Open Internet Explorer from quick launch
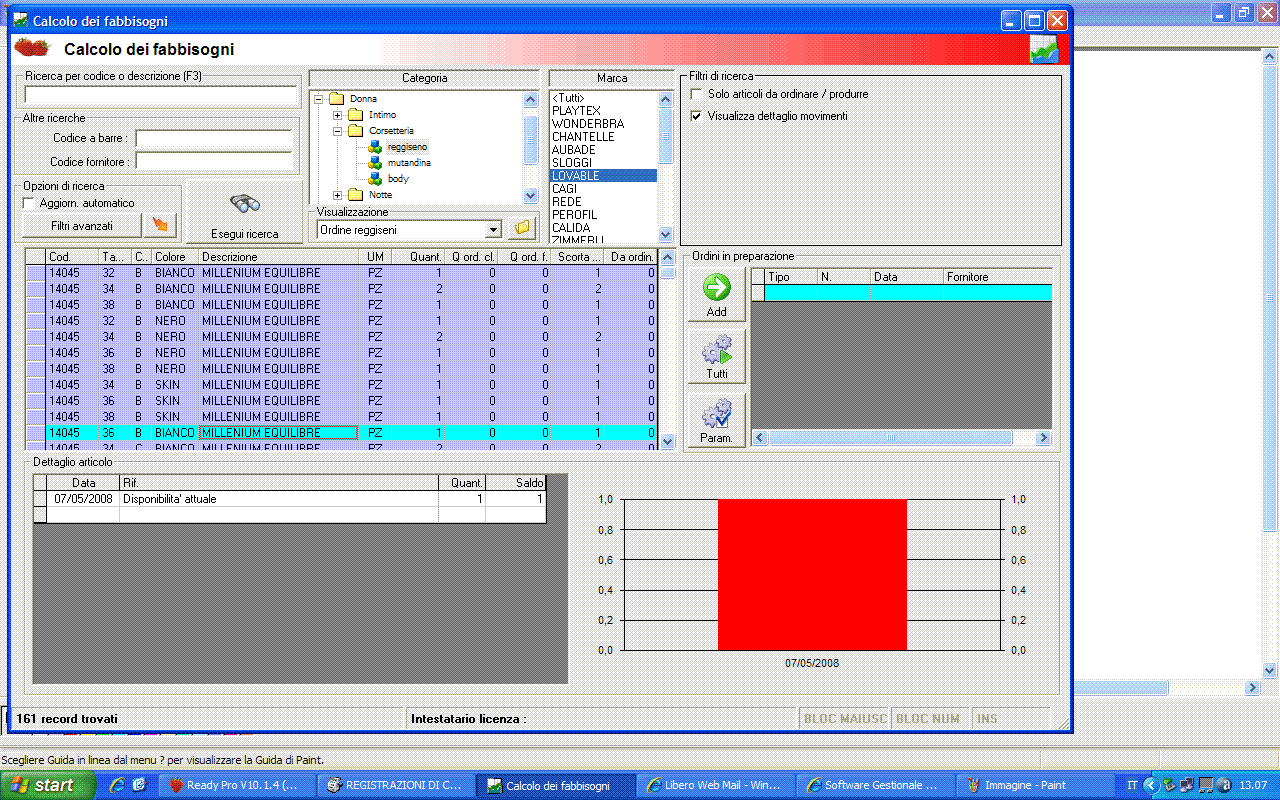This screenshot has height=800, width=1280. click(118, 785)
